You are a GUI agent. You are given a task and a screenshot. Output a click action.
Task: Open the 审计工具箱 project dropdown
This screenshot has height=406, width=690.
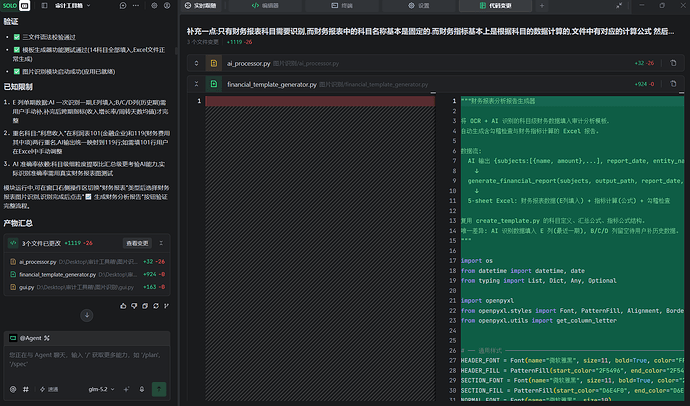point(72,5)
